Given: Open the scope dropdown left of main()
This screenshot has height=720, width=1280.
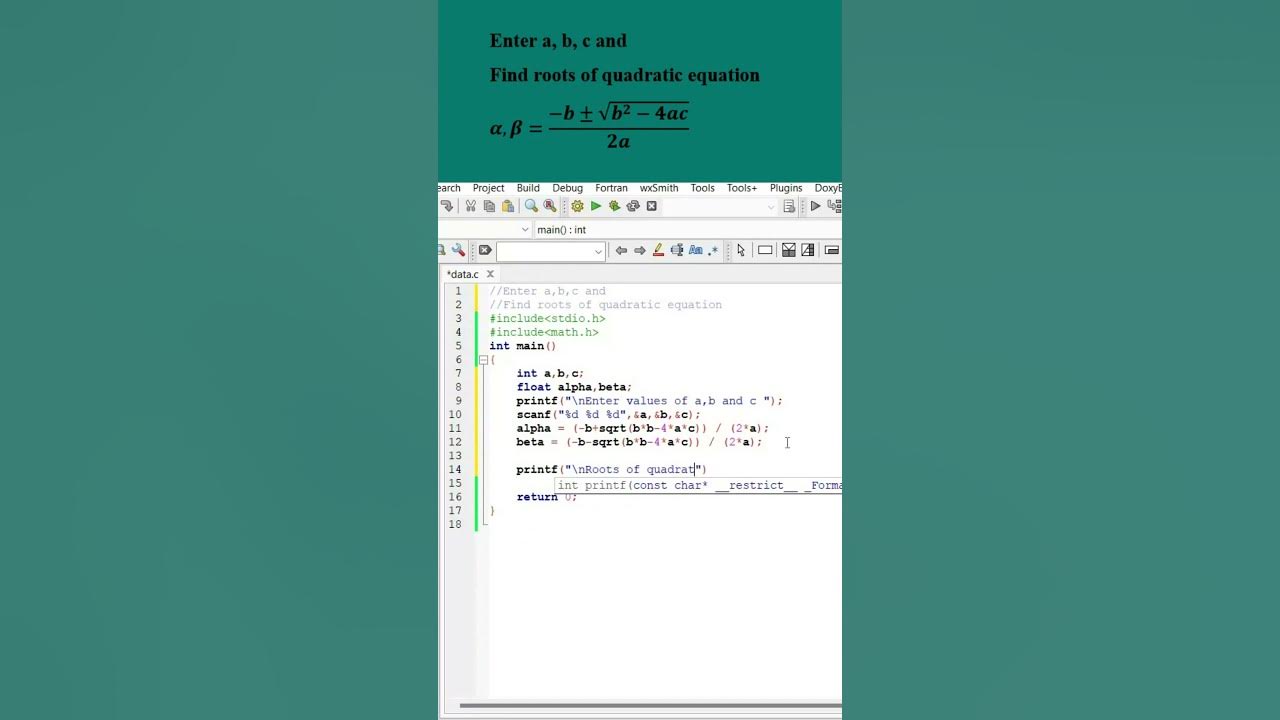Looking at the screenshot, I should click(x=525, y=229).
